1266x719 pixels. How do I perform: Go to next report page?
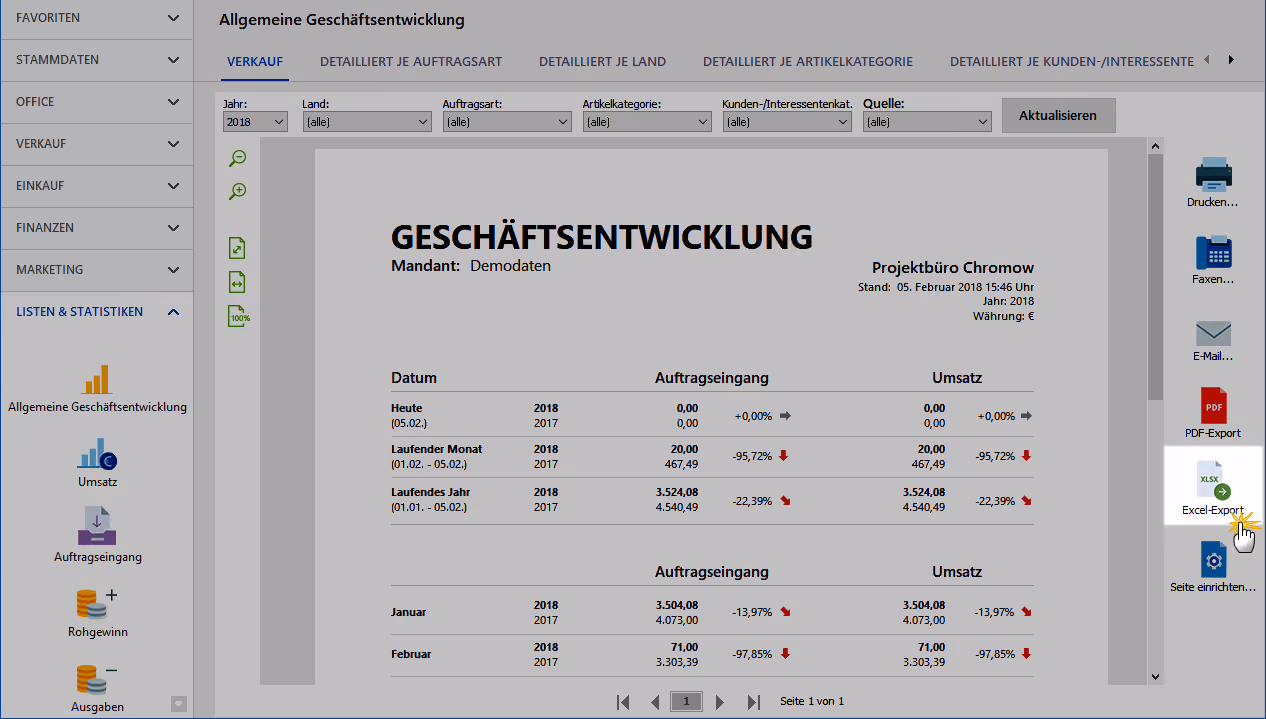click(720, 702)
